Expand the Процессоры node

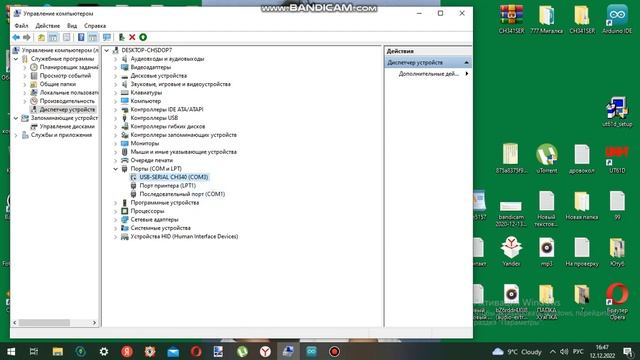tap(116, 211)
